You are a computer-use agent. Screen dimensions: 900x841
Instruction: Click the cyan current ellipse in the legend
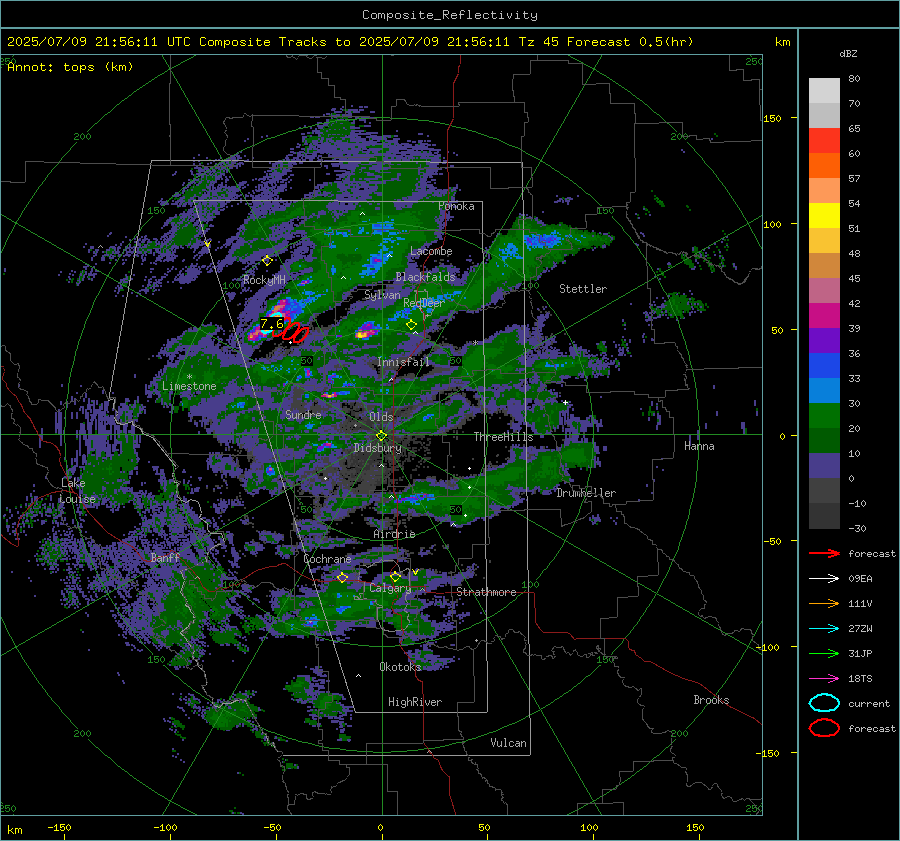(x=824, y=703)
